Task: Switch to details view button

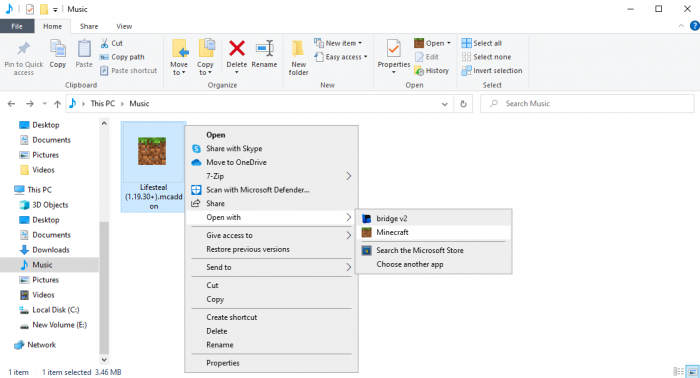Action: point(679,371)
